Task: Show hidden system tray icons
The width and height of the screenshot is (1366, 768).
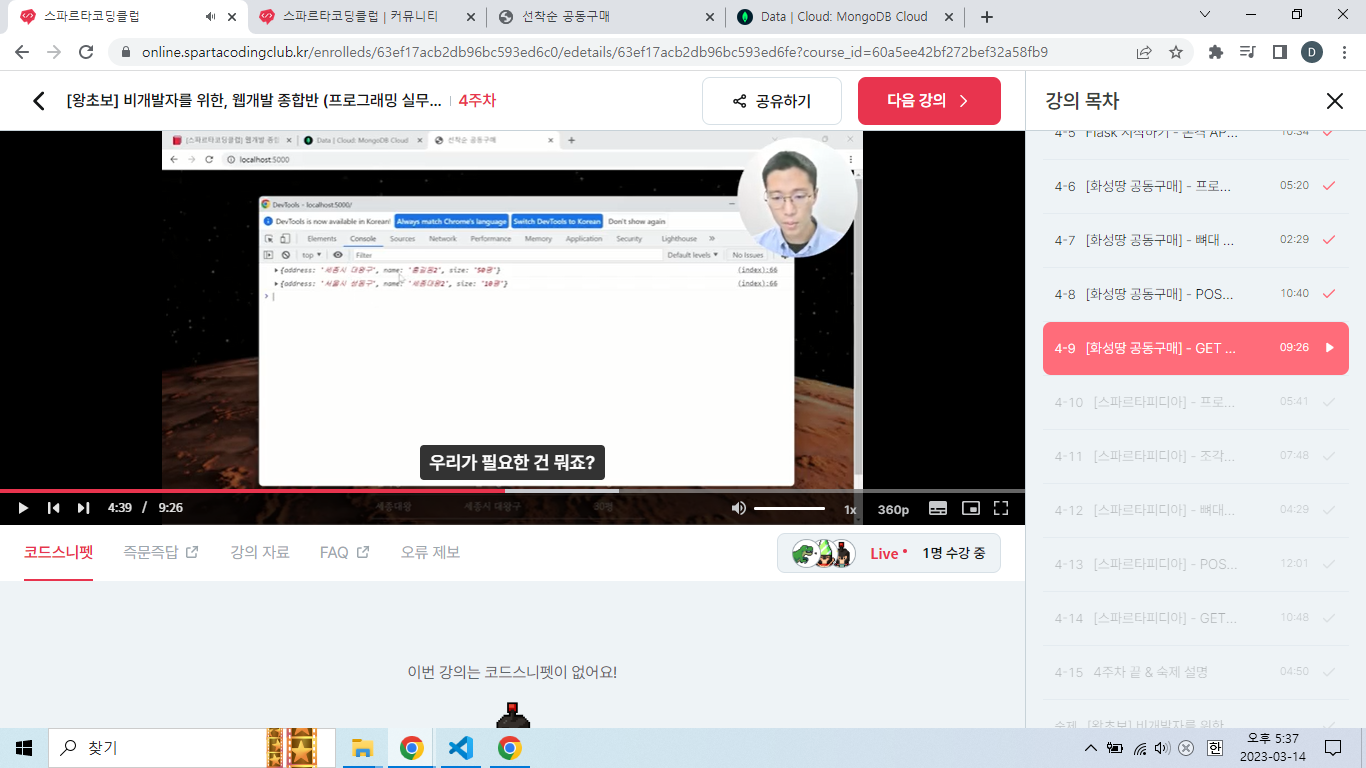Action: tap(1091, 748)
